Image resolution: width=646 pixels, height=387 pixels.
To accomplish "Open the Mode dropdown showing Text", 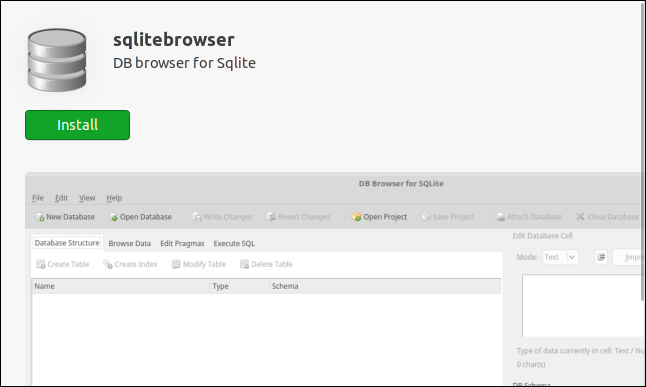I will click(x=560, y=257).
